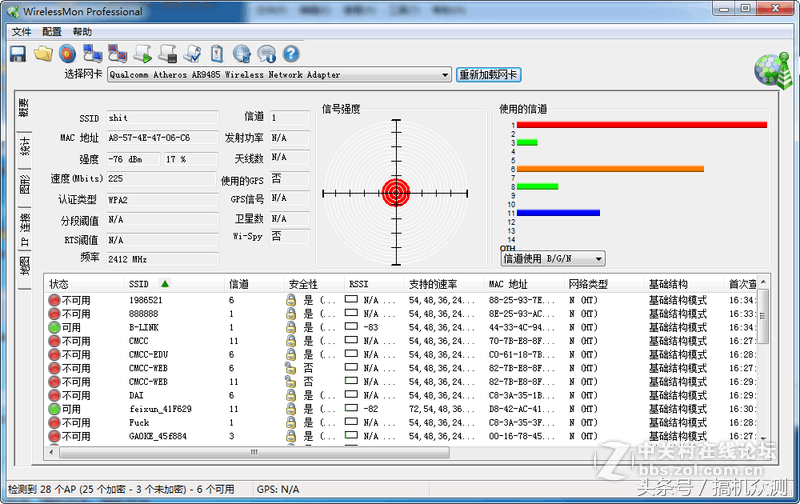Click the signal bar icon in the GAOKE_45f884 row
800x504 pixels.
pyautogui.click(x=351, y=435)
